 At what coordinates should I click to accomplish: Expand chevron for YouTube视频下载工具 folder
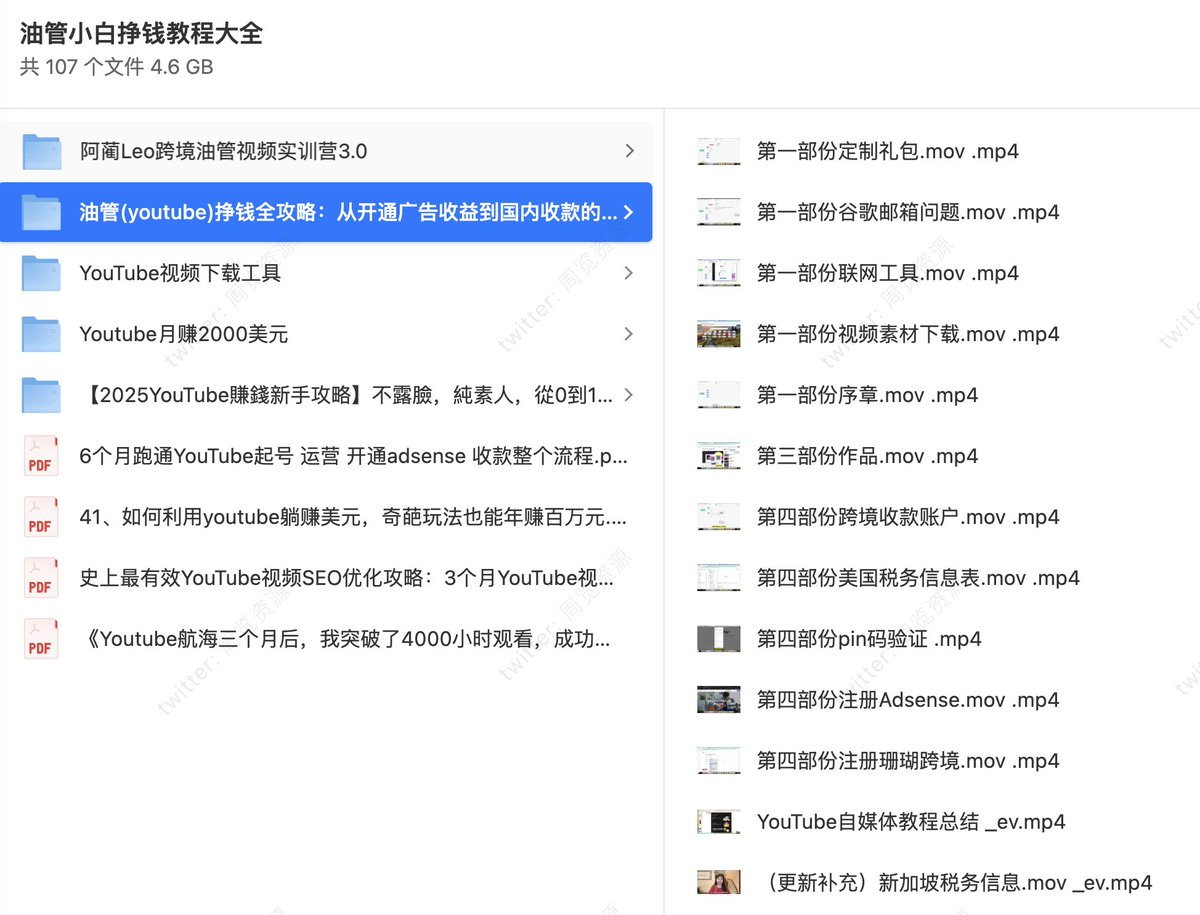click(629, 273)
